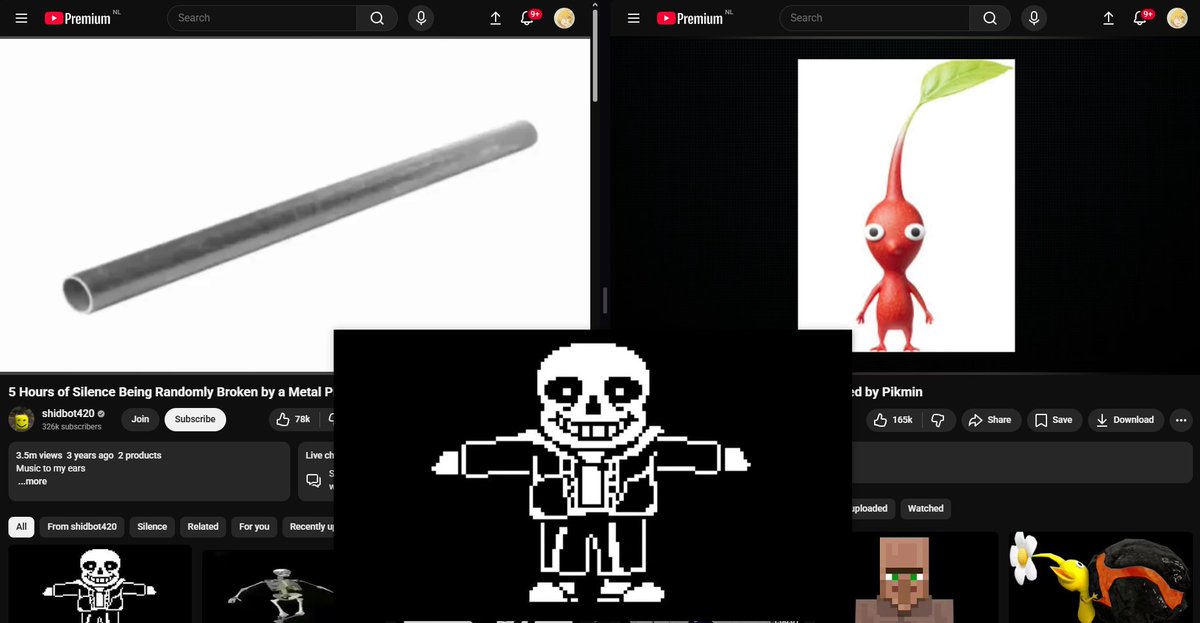Image resolution: width=1200 pixels, height=623 pixels.
Task: Start voice search in left window
Action: pos(421,18)
